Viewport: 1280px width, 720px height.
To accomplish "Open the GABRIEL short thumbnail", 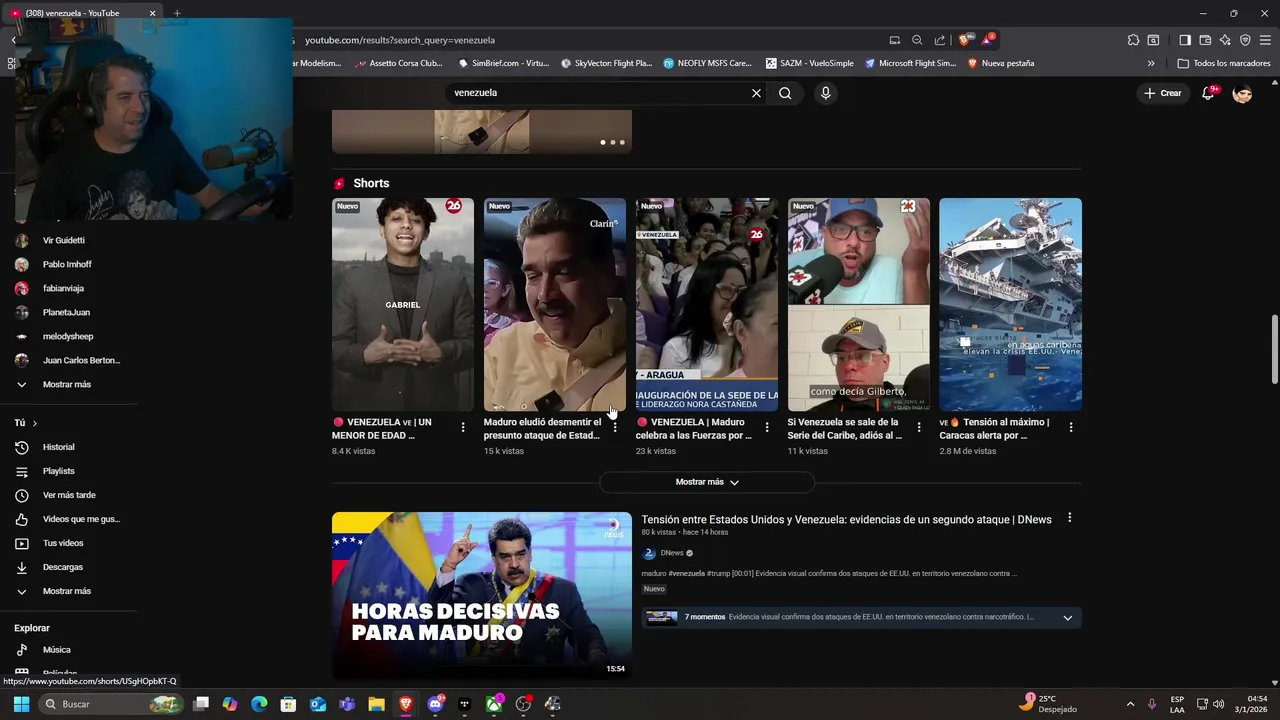I will pos(403,304).
